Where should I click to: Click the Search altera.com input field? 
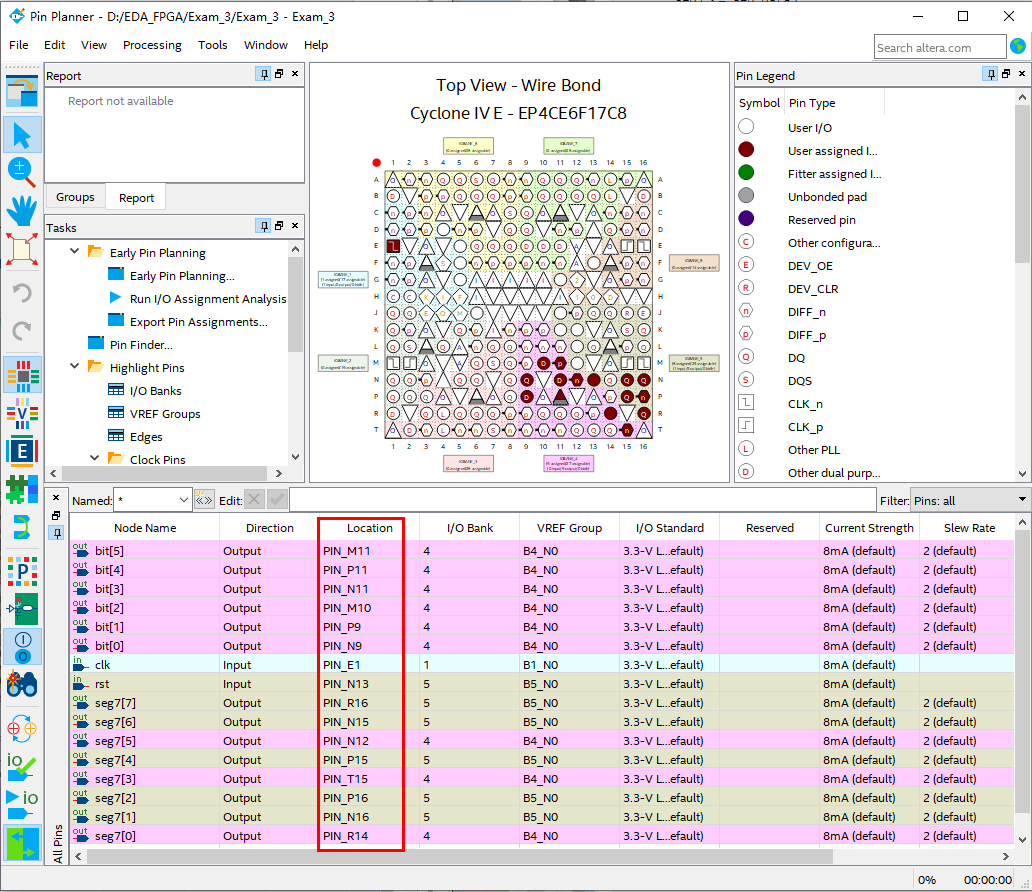click(940, 47)
